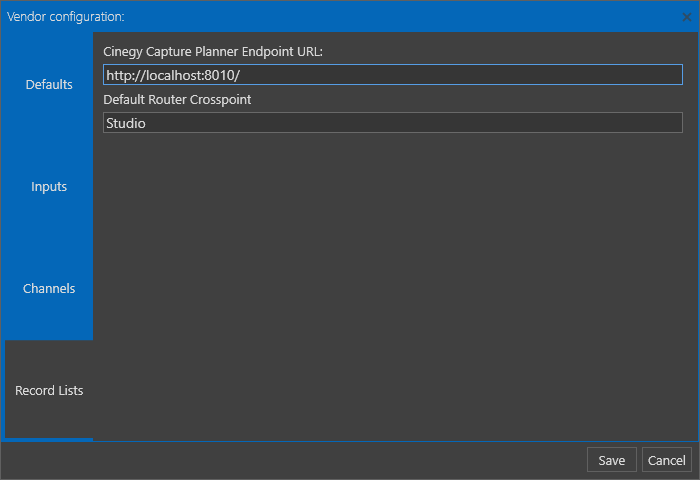Save the vendor configuration
Viewport: 700px width, 480px height.
click(x=612, y=460)
